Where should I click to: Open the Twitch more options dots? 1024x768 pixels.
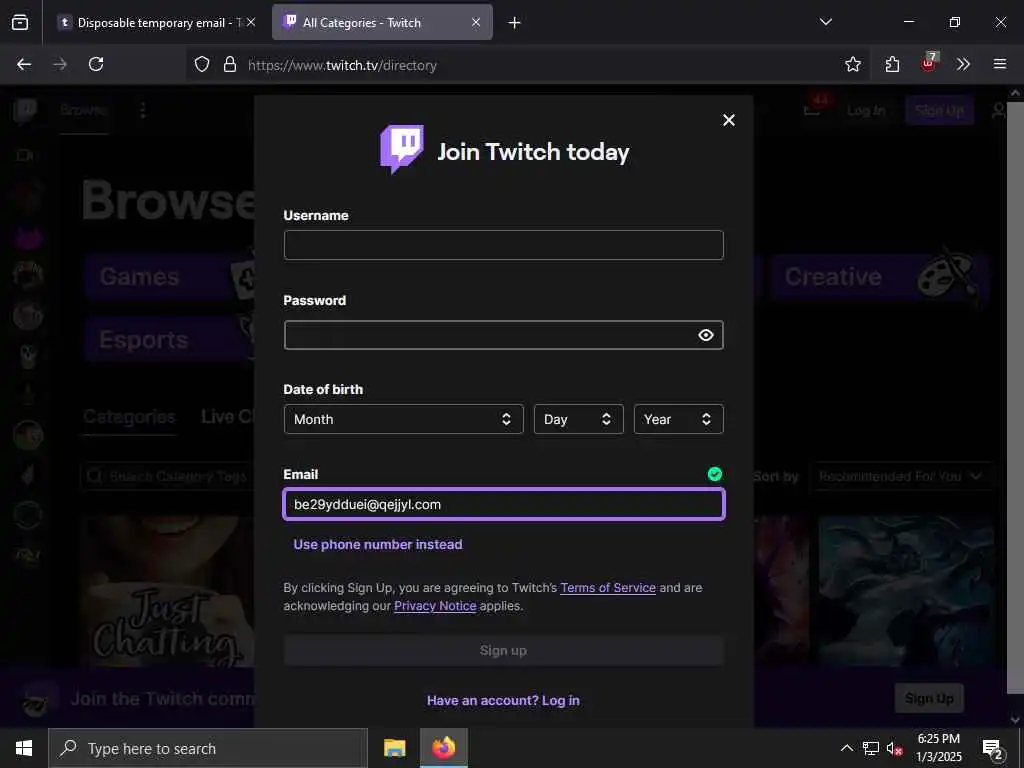[x=142, y=110]
